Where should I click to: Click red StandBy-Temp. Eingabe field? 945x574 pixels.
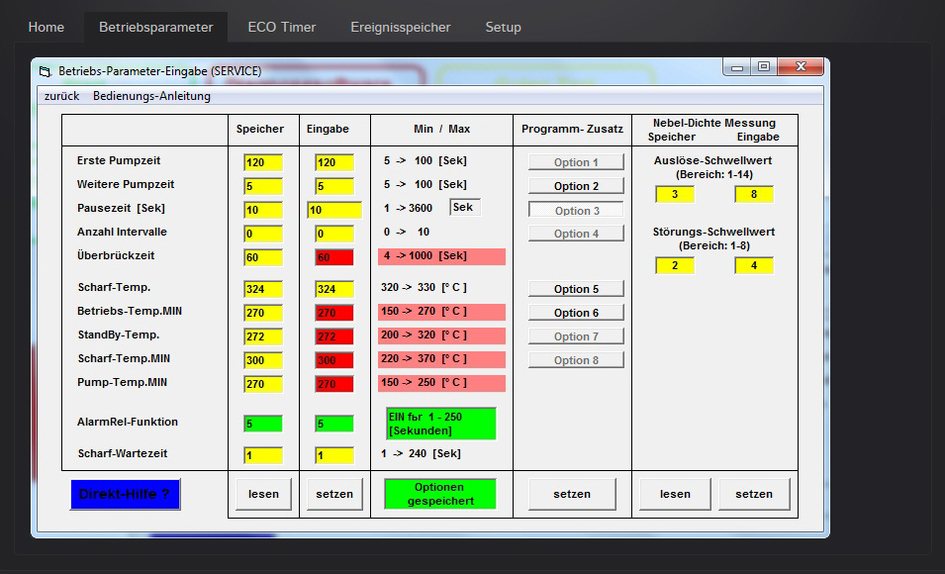[x=334, y=336]
